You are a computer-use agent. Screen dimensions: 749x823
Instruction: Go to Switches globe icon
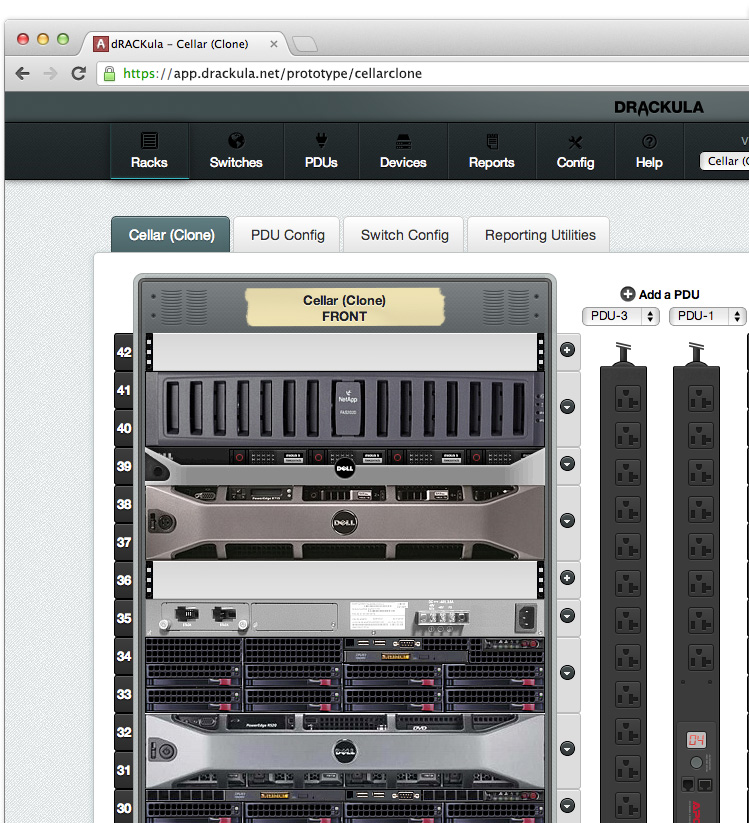click(x=236, y=141)
